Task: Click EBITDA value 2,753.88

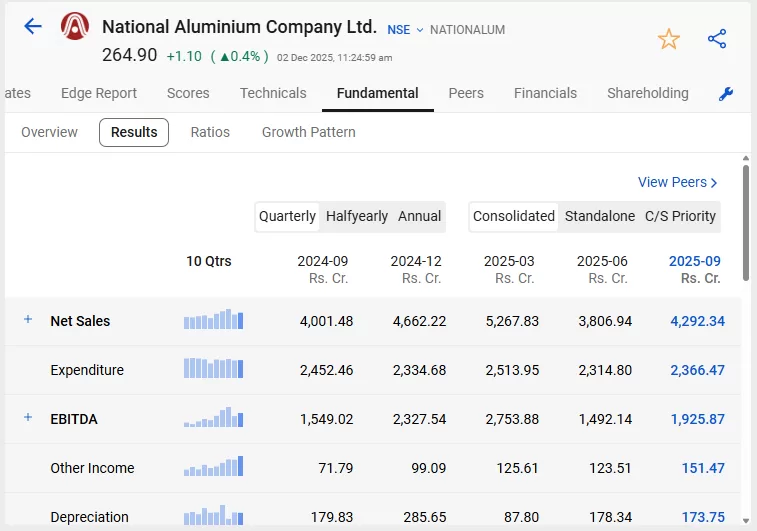Action: click(512, 419)
